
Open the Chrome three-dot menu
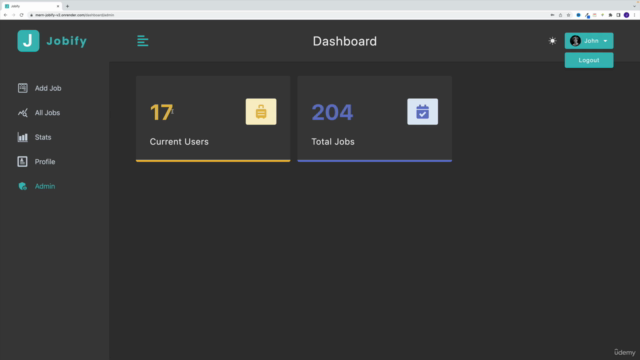click(635, 15)
